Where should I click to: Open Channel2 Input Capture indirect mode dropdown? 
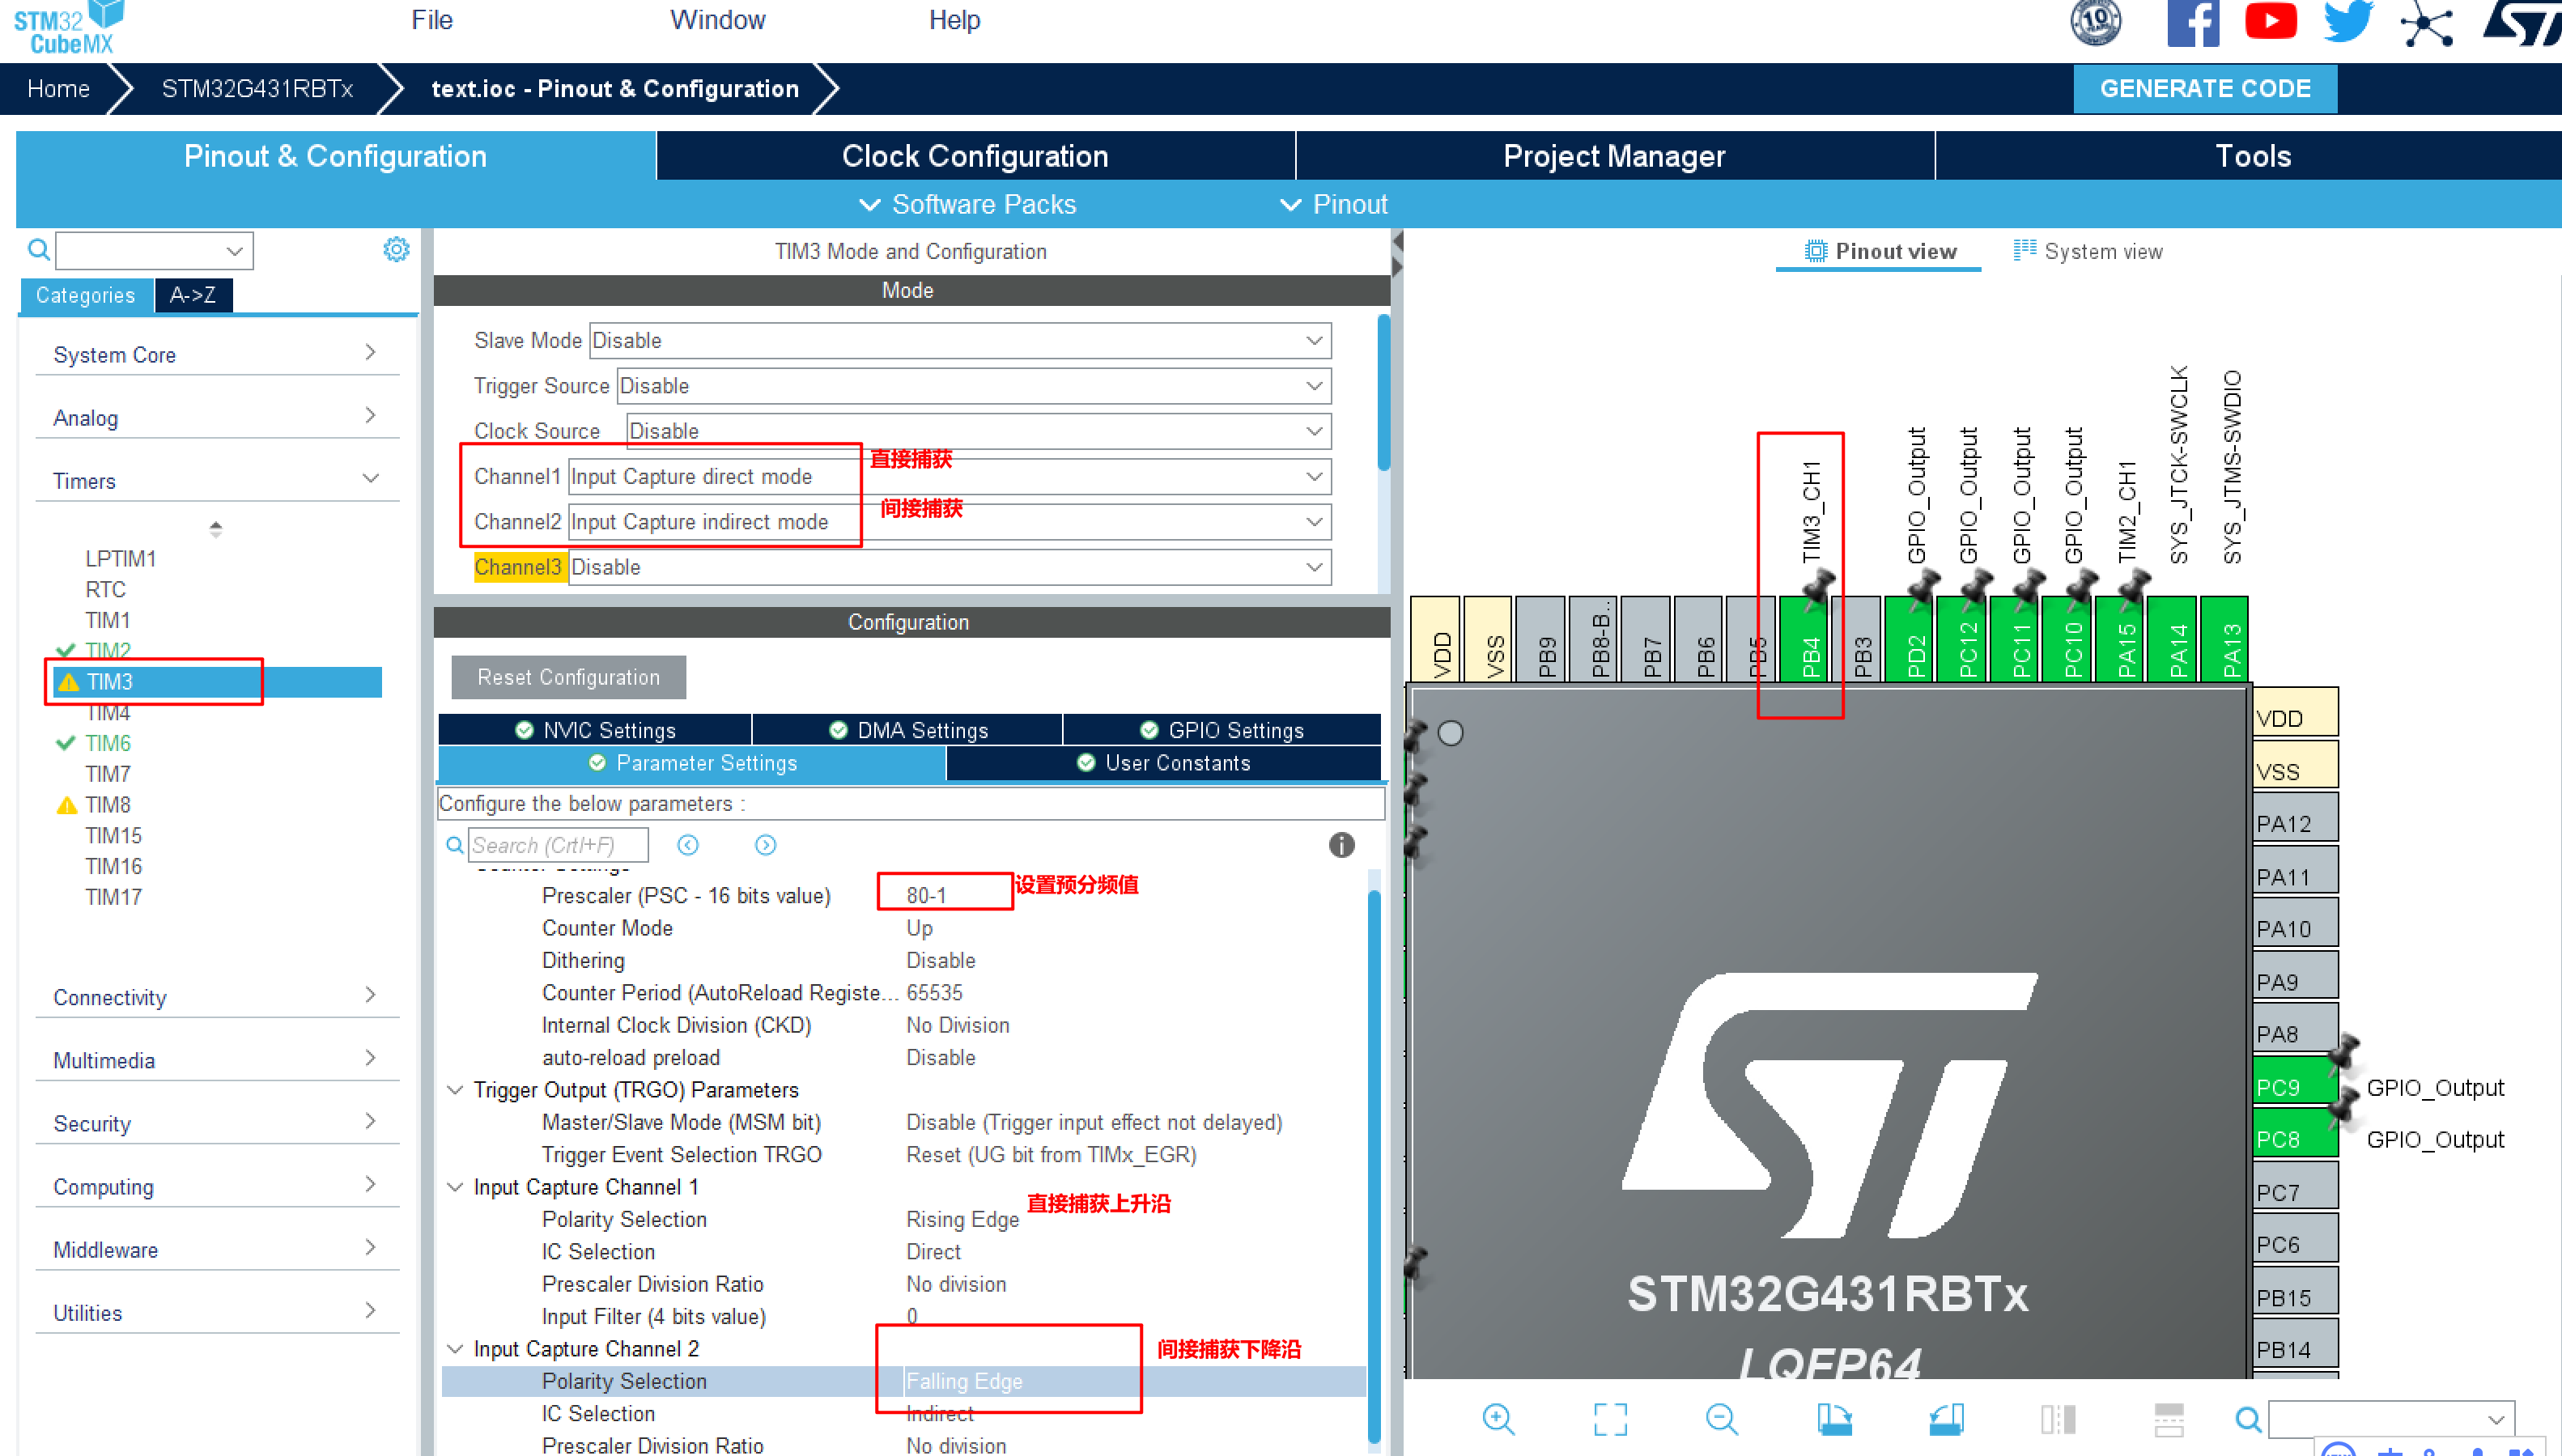click(x=950, y=521)
